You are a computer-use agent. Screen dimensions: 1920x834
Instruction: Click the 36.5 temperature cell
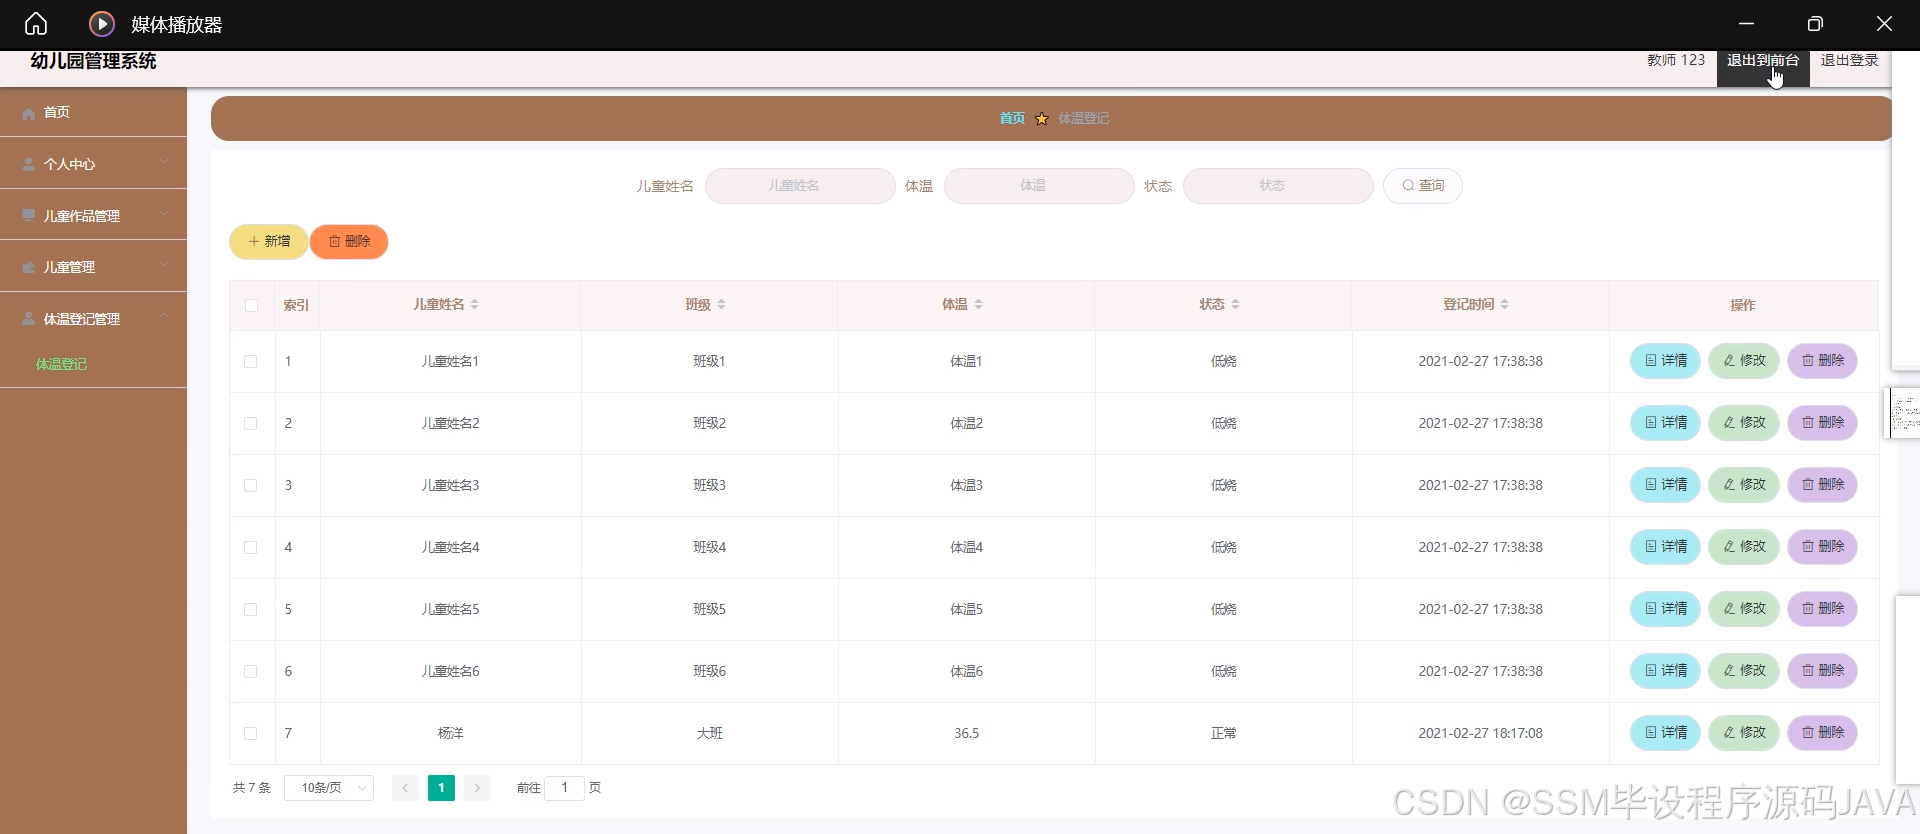(x=966, y=733)
